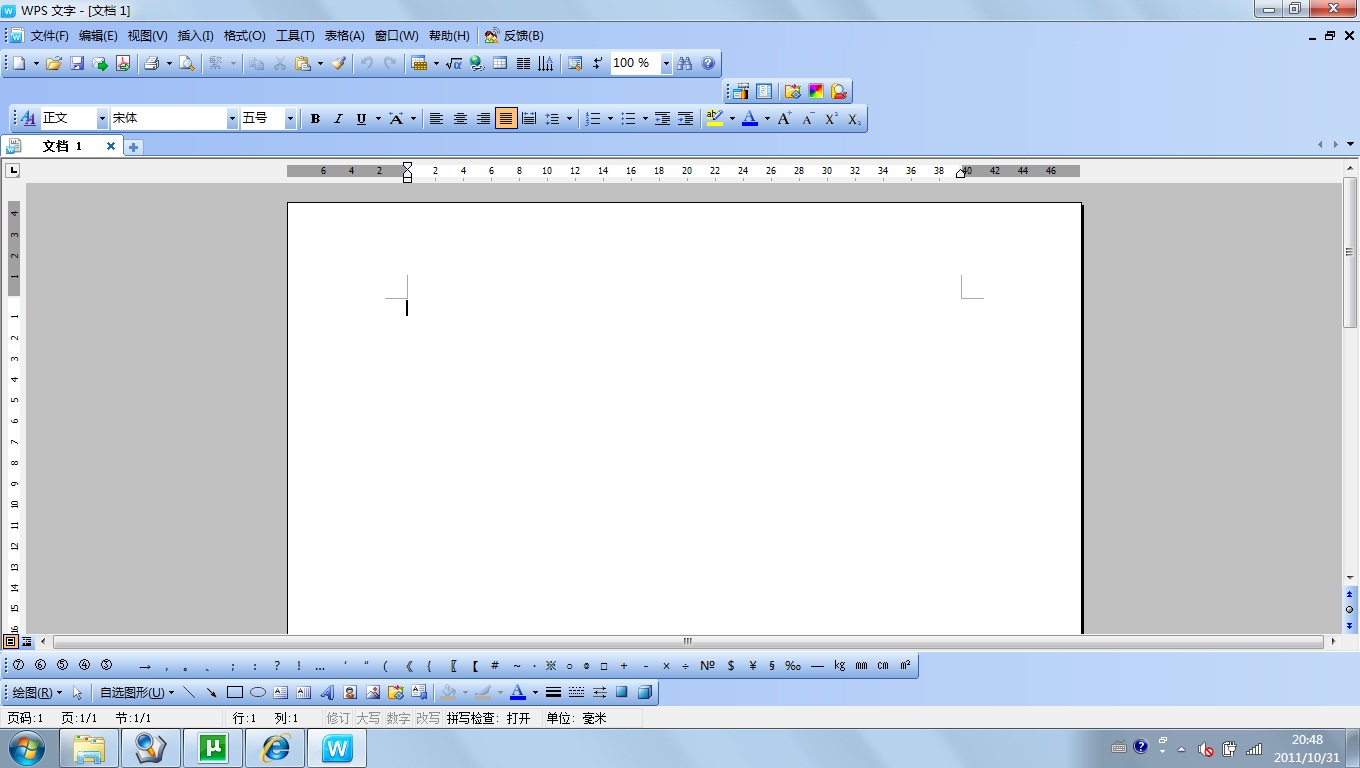Toggle italic formatting

[x=338, y=118]
